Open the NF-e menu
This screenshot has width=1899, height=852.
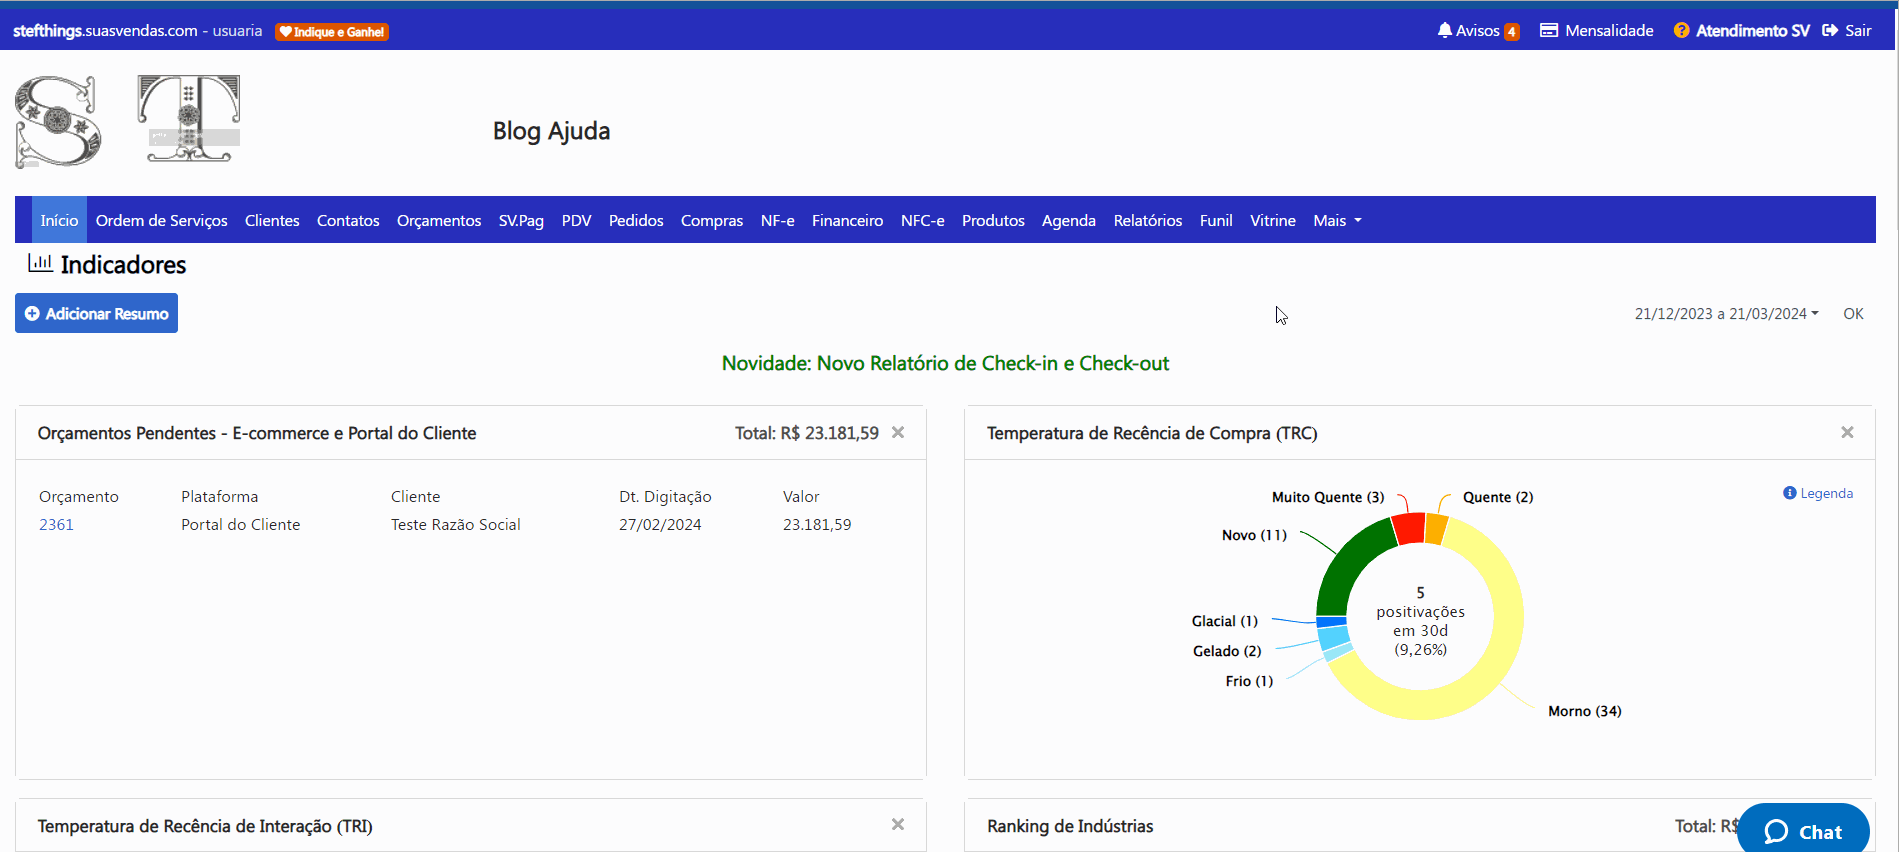[x=777, y=220]
